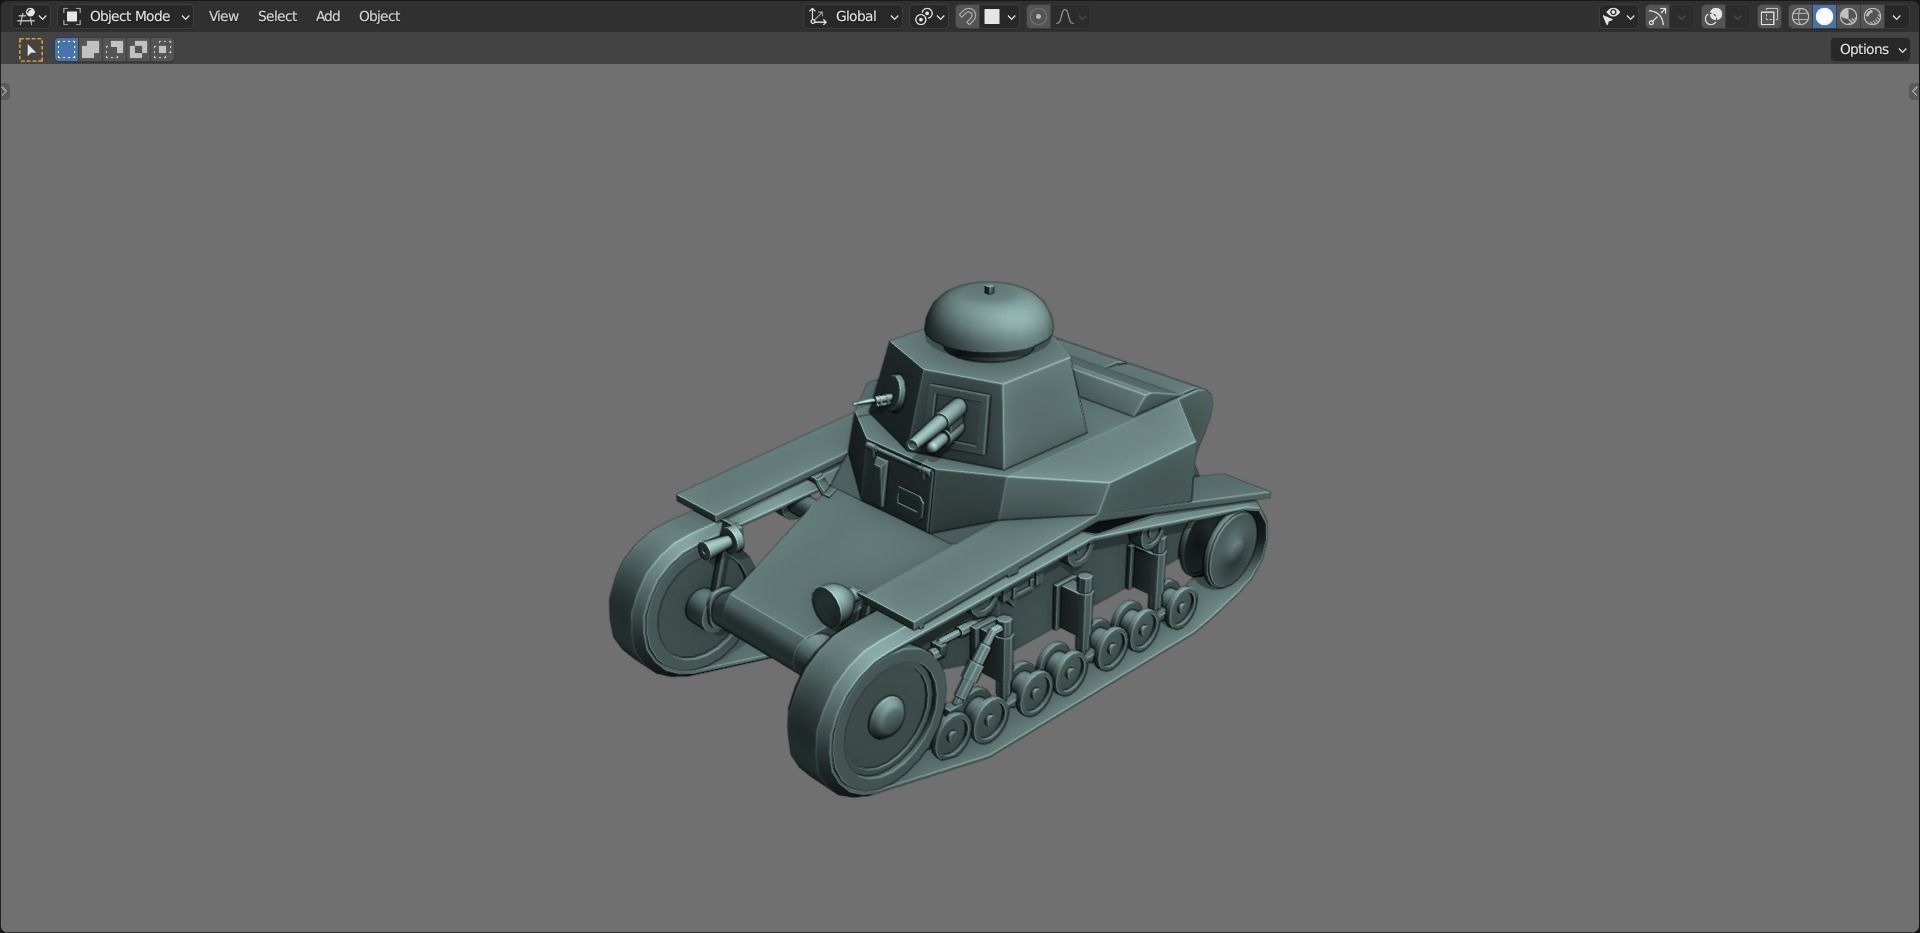Image resolution: width=1920 pixels, height=933 pixels.
Task: Switch to Rendered shading
Action: pos(1872,16)
